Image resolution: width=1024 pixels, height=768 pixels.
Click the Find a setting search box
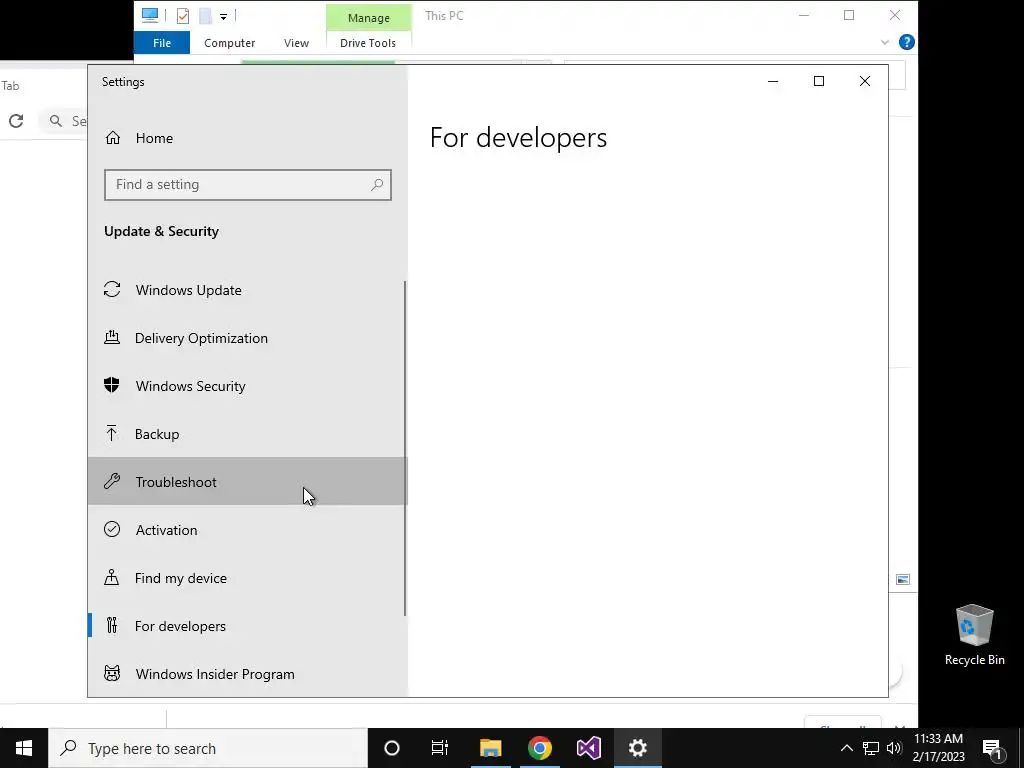coord(248,185)
